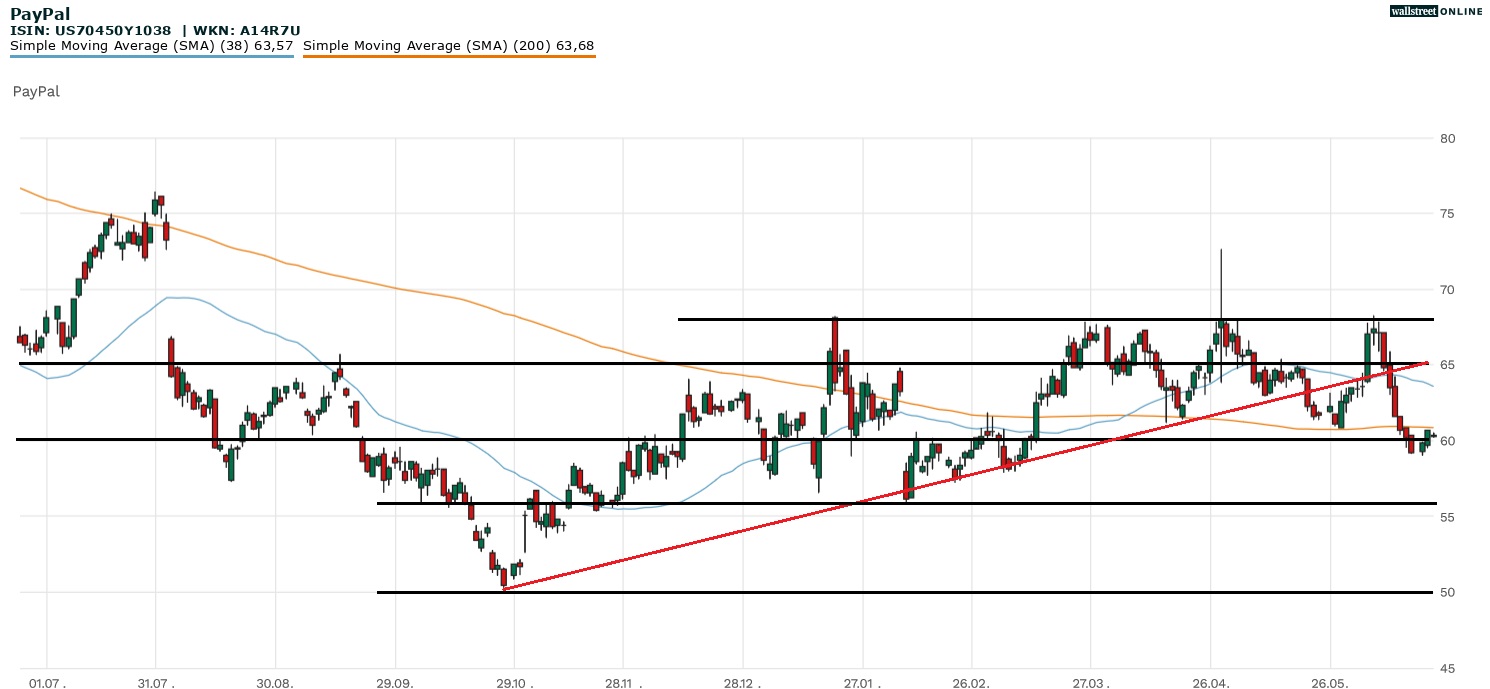Click the 01.07. date on the x-axis

[47, 683]
